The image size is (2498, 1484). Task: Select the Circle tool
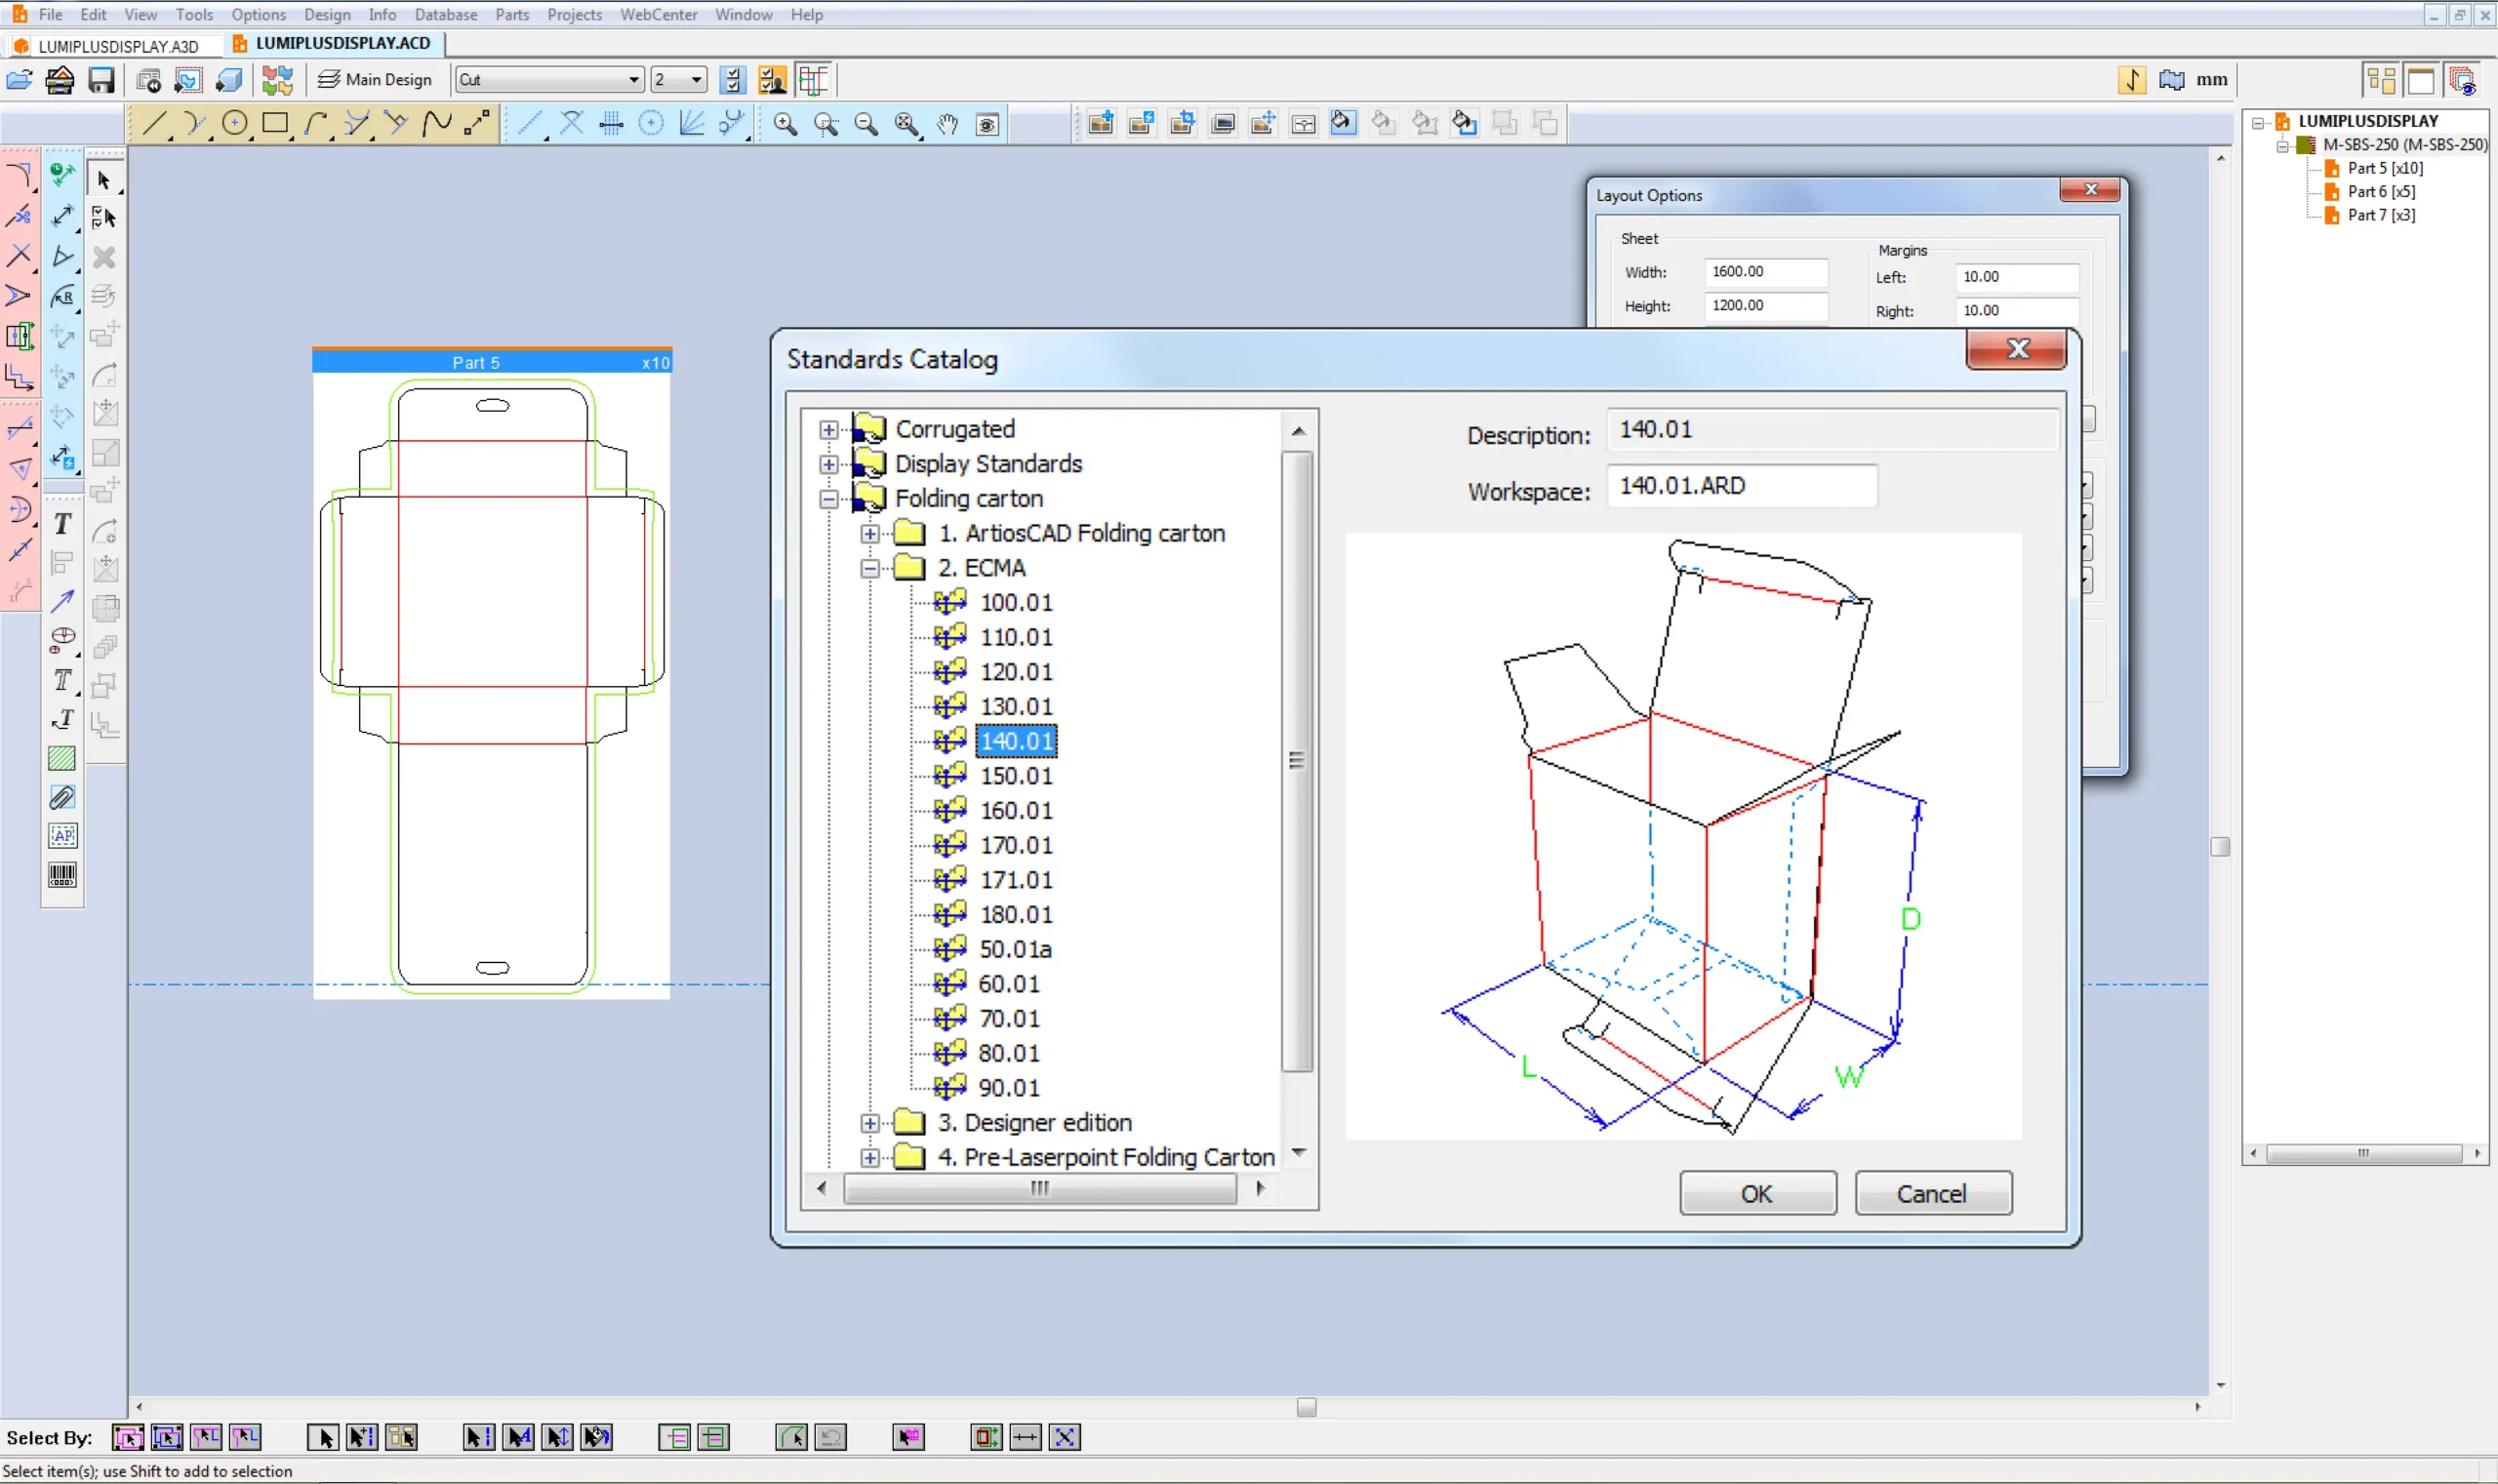(236, 123)
